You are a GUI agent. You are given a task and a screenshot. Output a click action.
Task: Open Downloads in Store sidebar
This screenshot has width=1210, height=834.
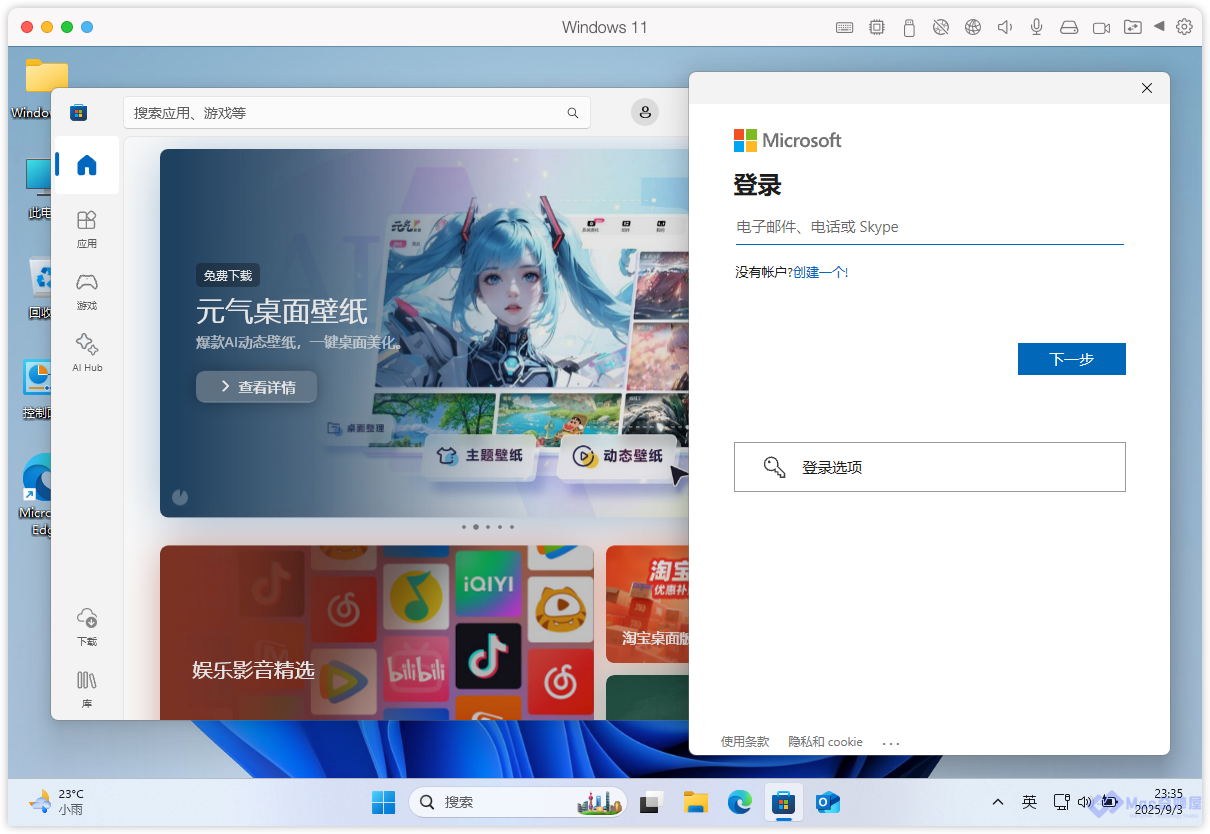coord(87,627)
